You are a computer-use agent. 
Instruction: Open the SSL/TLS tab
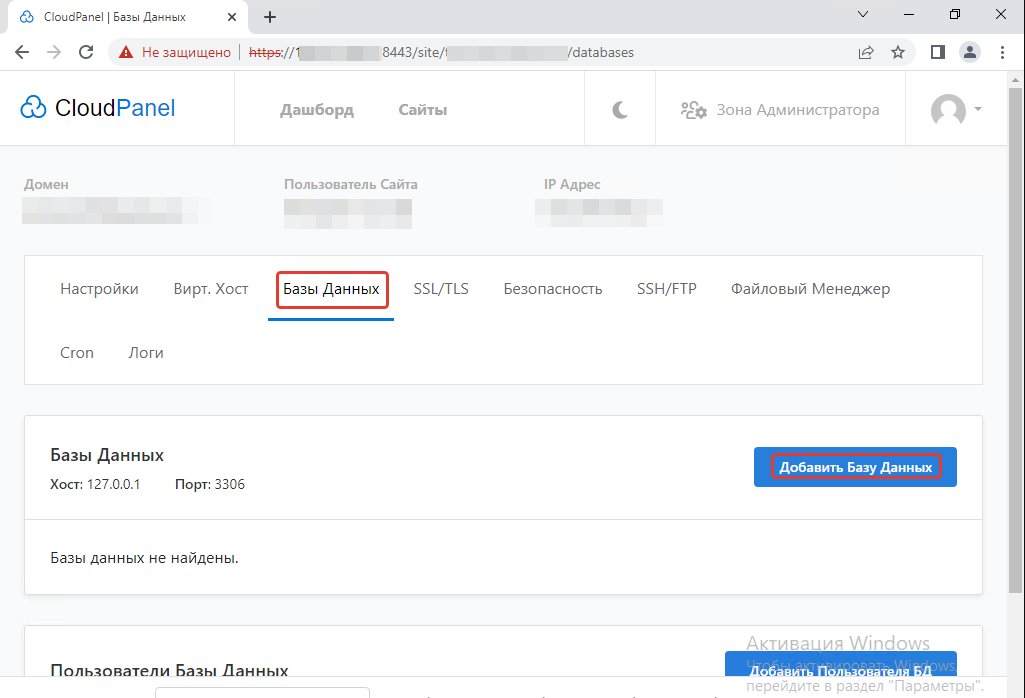tap(441, 289)
